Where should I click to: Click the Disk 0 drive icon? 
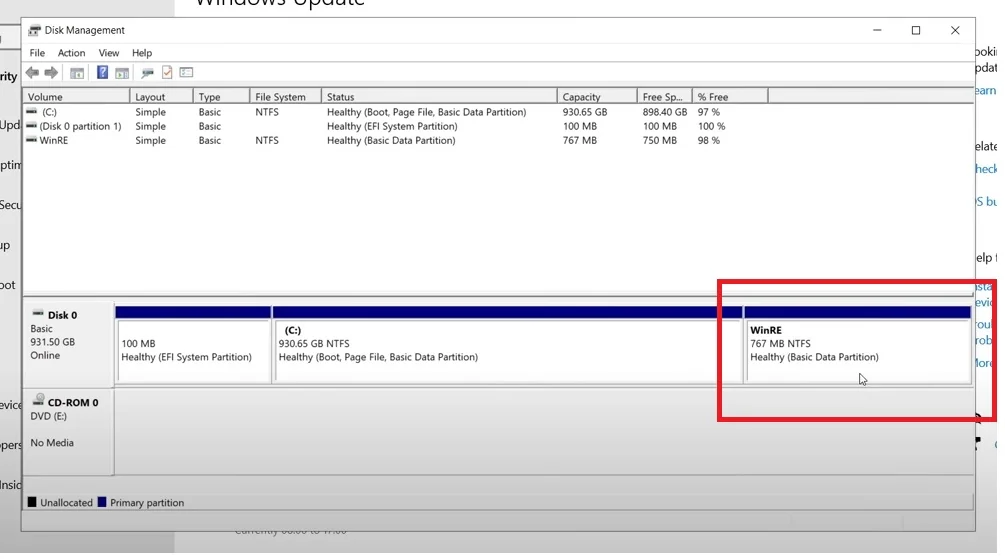pos(38,313)
